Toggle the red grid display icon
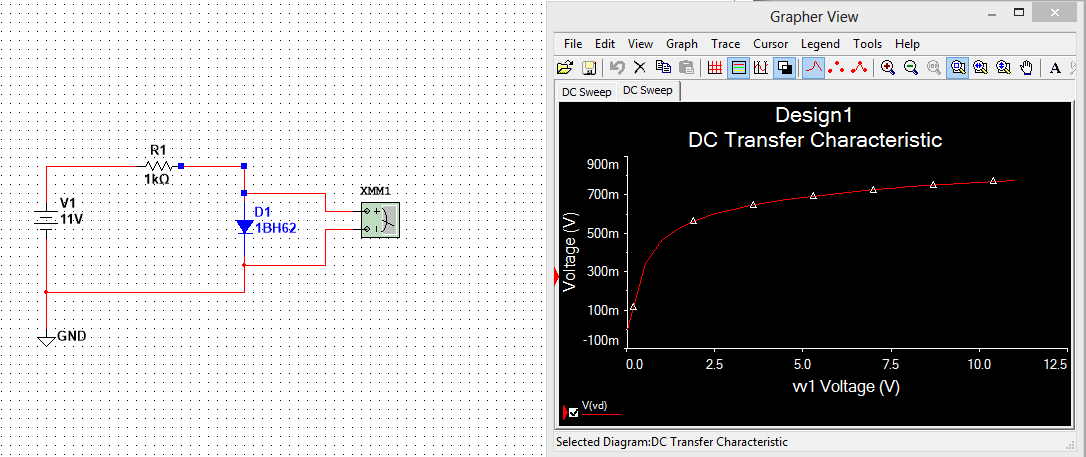1086x457 pixels. (x=714, y=68)
